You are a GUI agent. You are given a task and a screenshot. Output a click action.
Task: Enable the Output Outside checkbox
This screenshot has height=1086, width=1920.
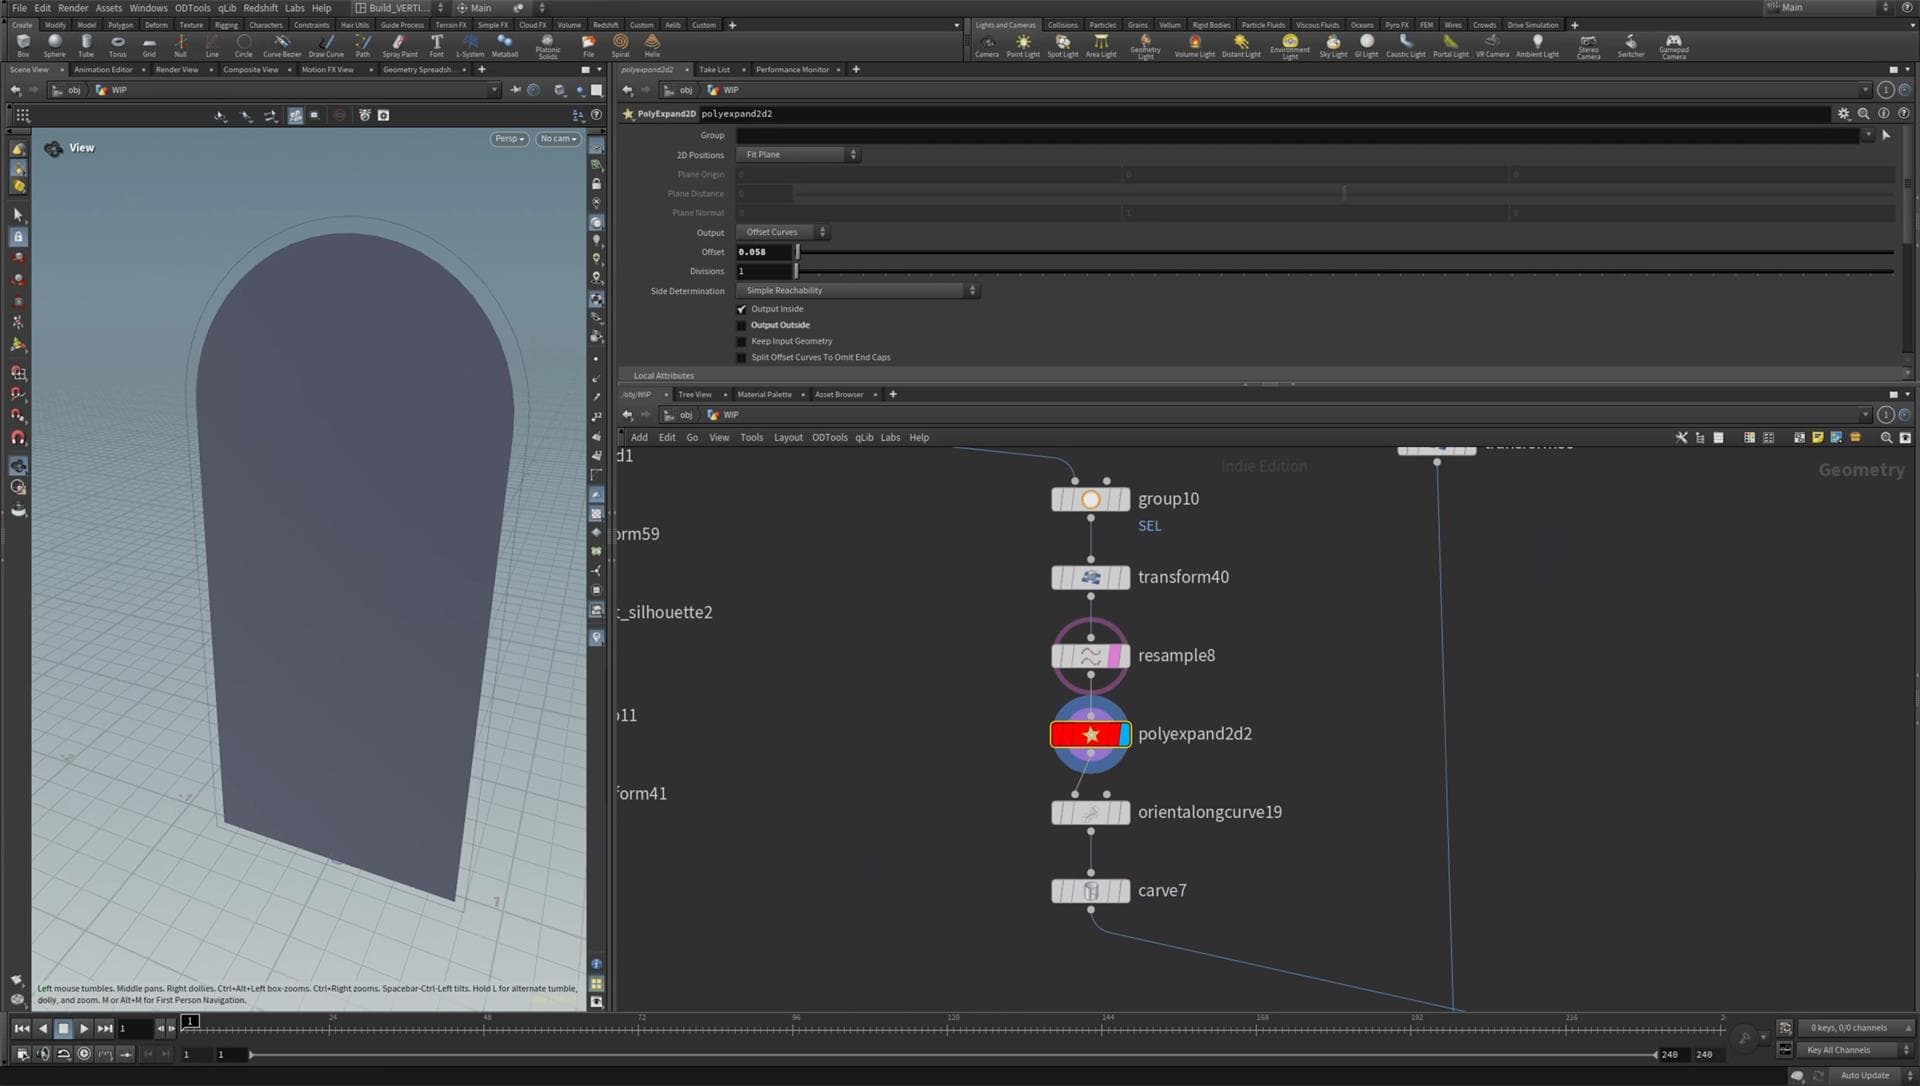pos(742,326)
